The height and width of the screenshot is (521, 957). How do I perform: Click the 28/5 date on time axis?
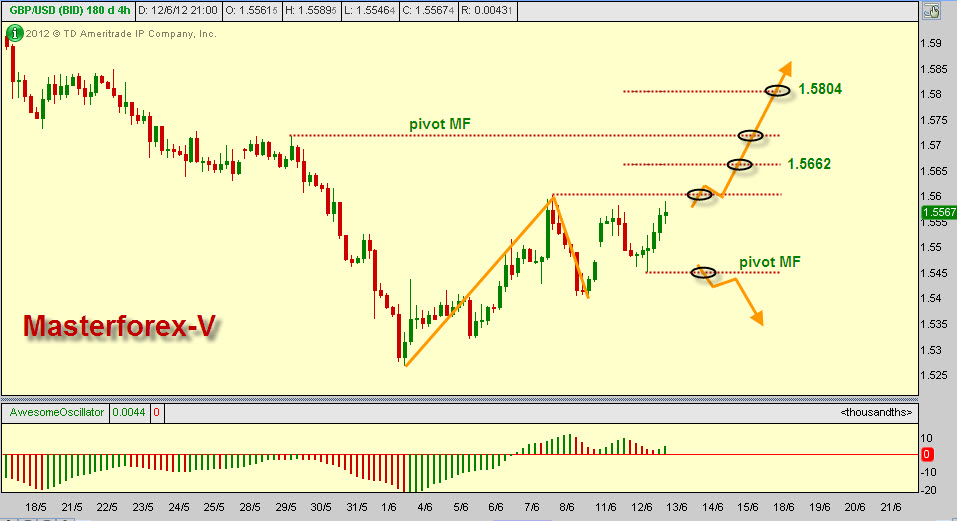click(x=250, y=507)
